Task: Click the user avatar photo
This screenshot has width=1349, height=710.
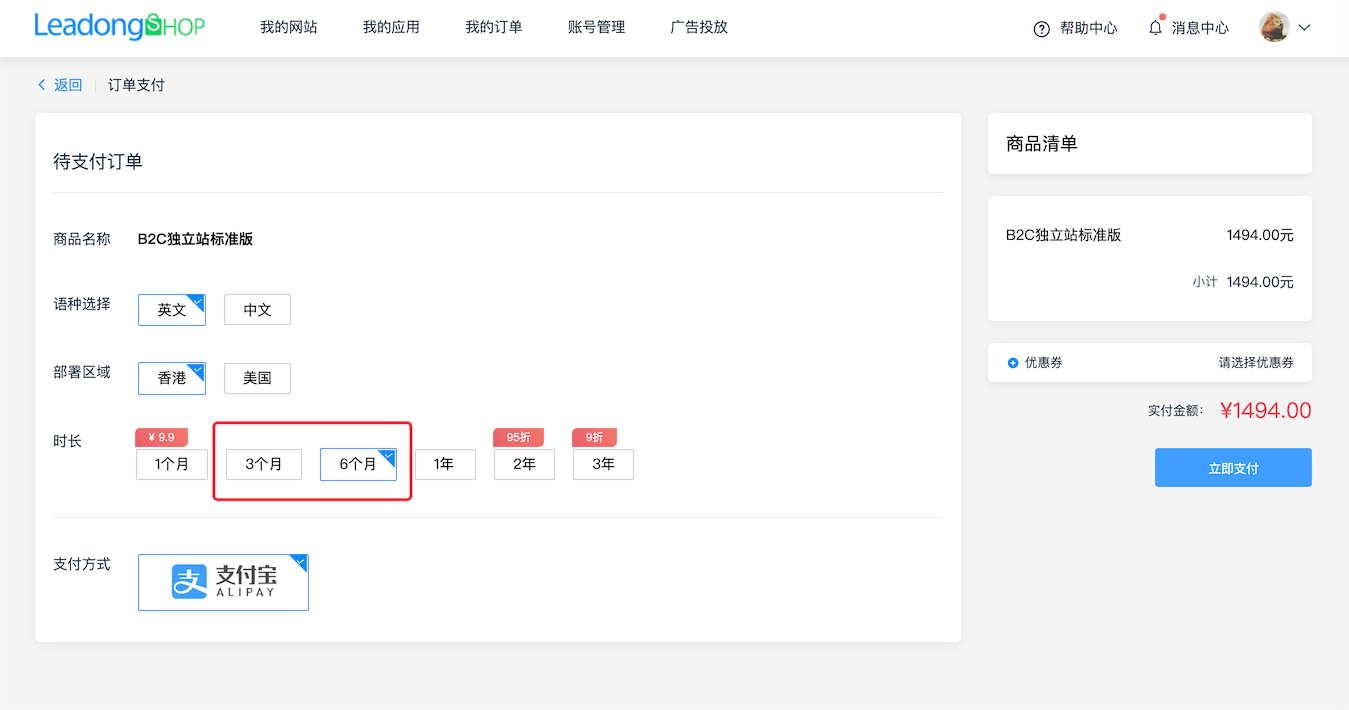Action: tap(1274, 27)
